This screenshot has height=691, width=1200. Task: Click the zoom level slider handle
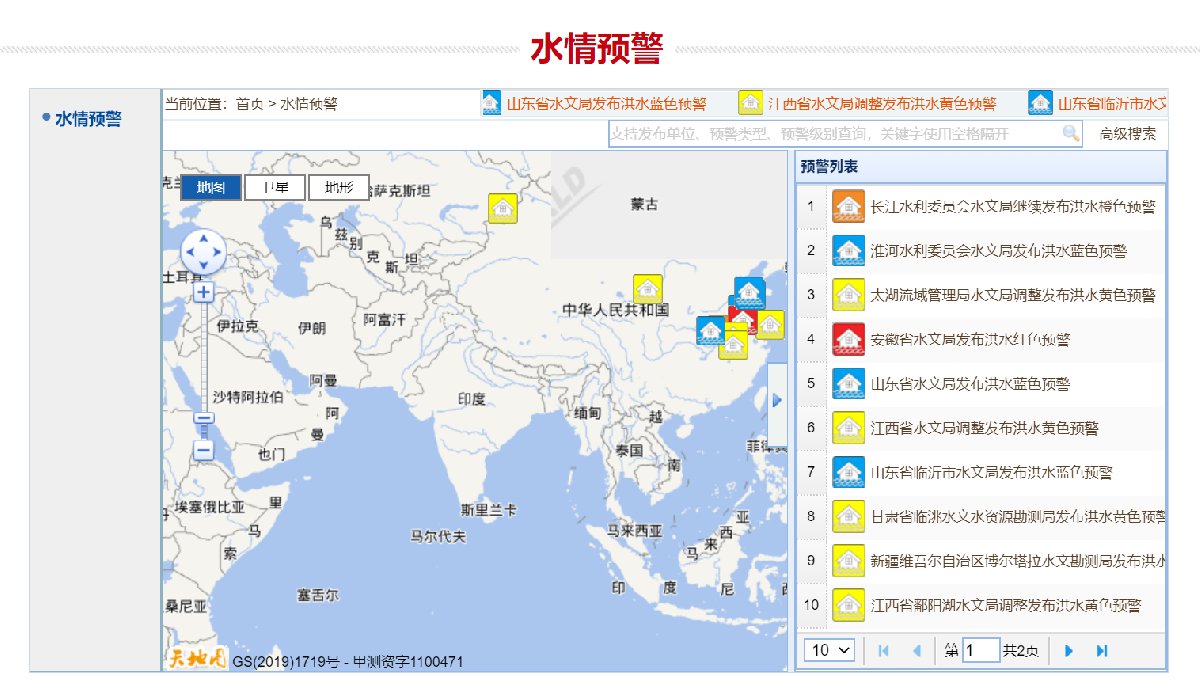204,419
